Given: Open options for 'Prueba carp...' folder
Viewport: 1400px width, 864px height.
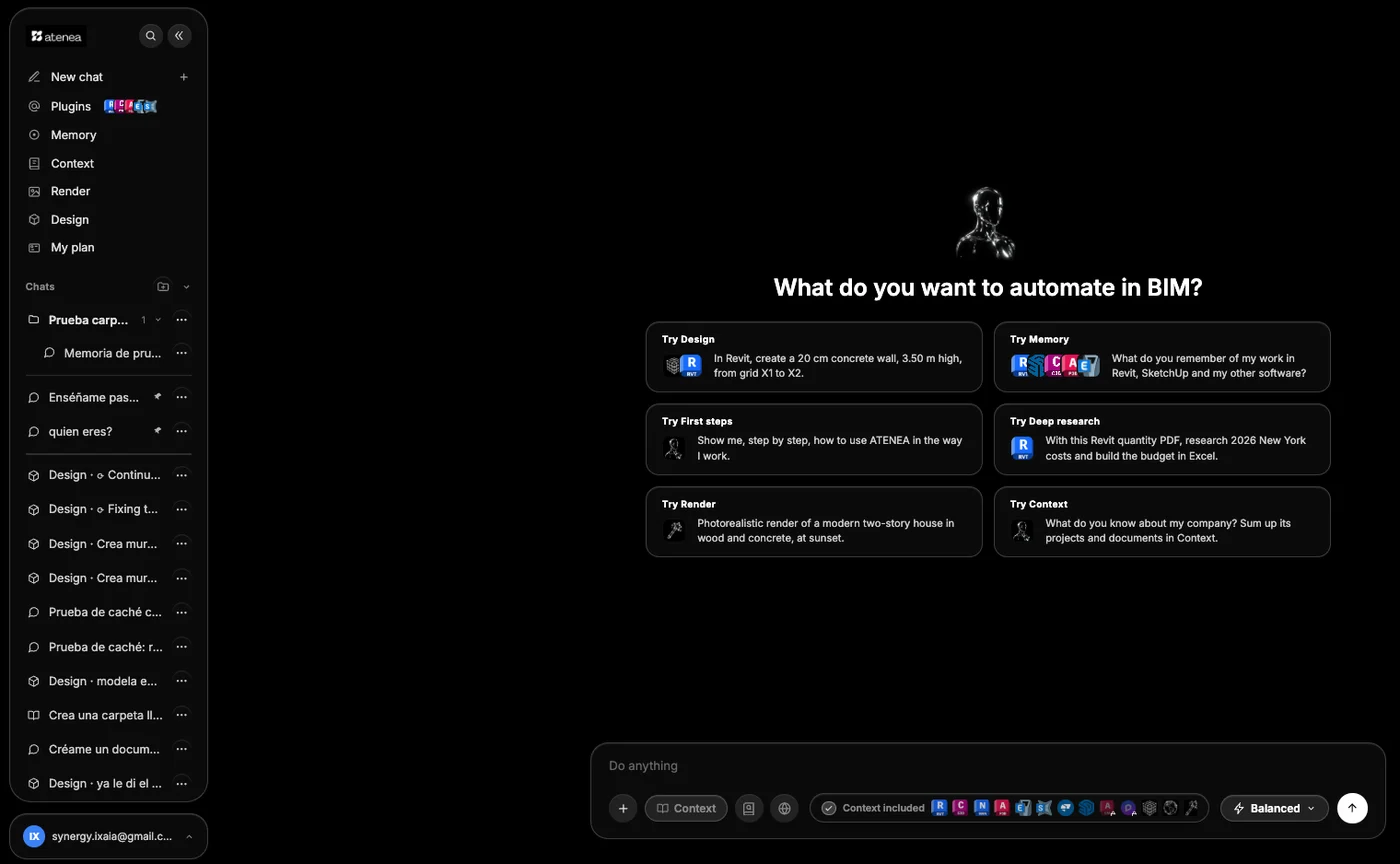Looking at the screenshot, I should pyautogui.click(x=181, y=320).
